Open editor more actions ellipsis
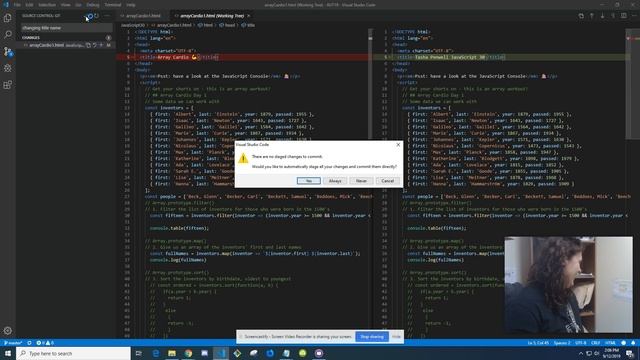This screenshot has width=640, height=360. (x=634, y=16)
